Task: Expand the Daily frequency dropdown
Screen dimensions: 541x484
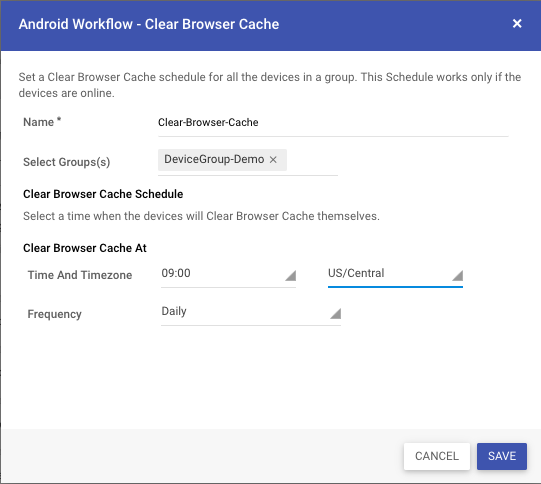Action: (251, 313)
